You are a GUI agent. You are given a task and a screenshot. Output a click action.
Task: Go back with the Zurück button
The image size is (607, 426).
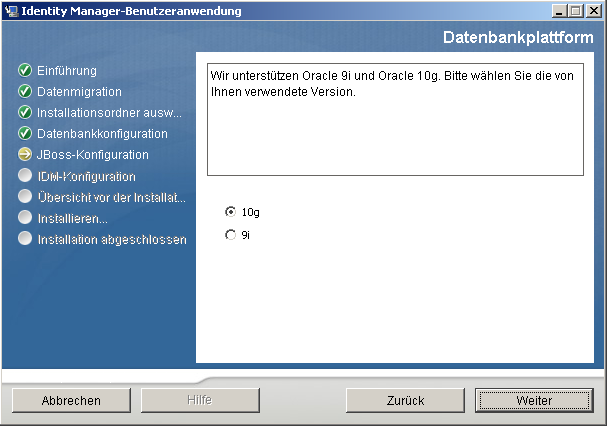(x=405, y=400)
